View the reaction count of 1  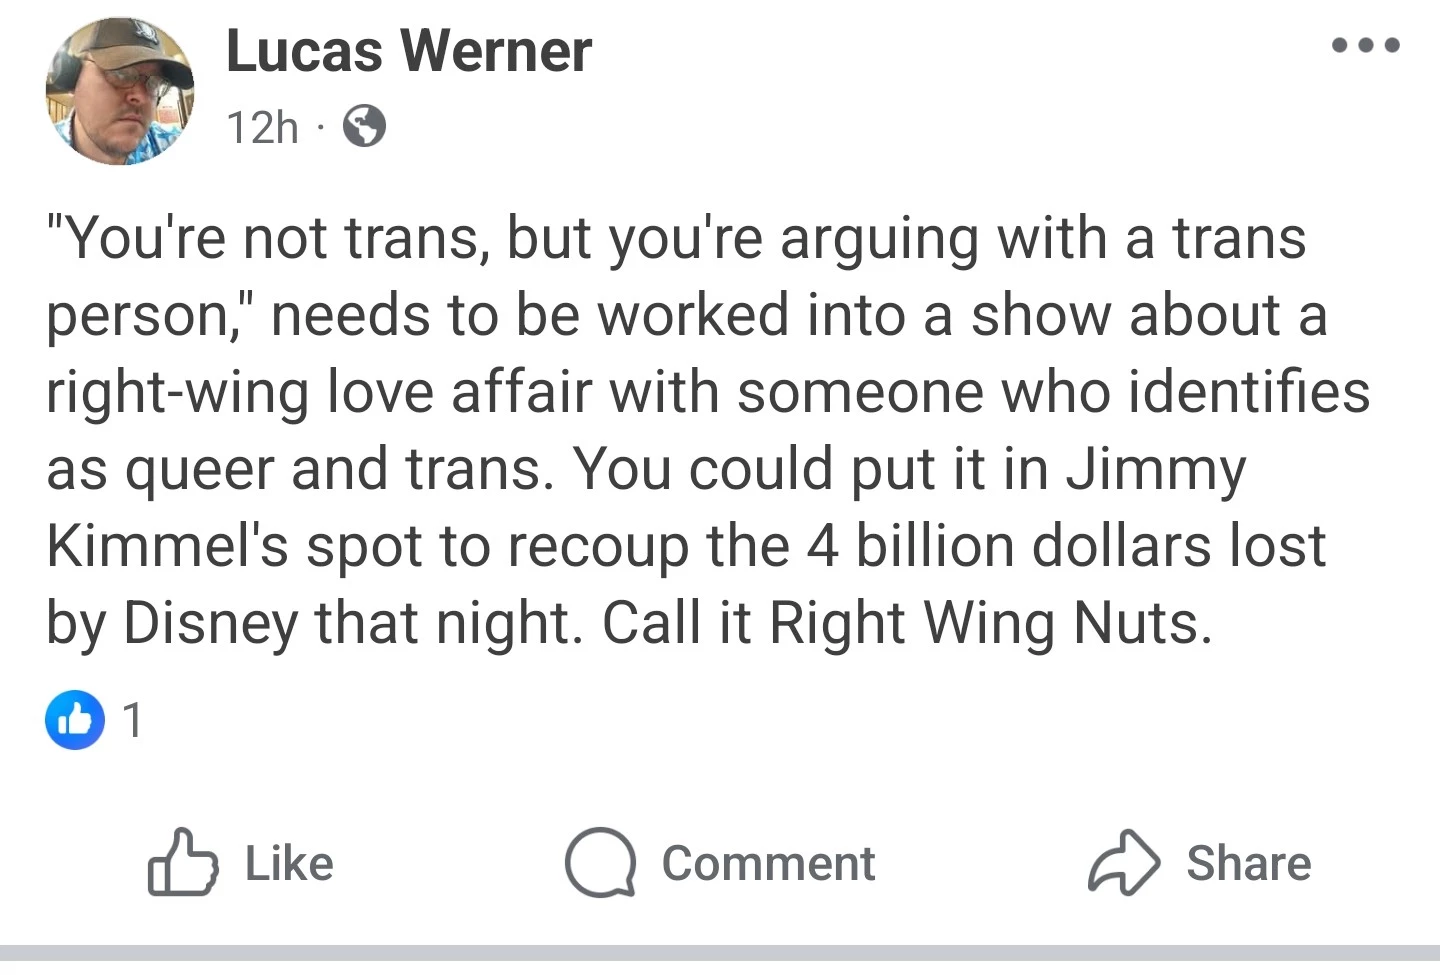coord(132,720)
